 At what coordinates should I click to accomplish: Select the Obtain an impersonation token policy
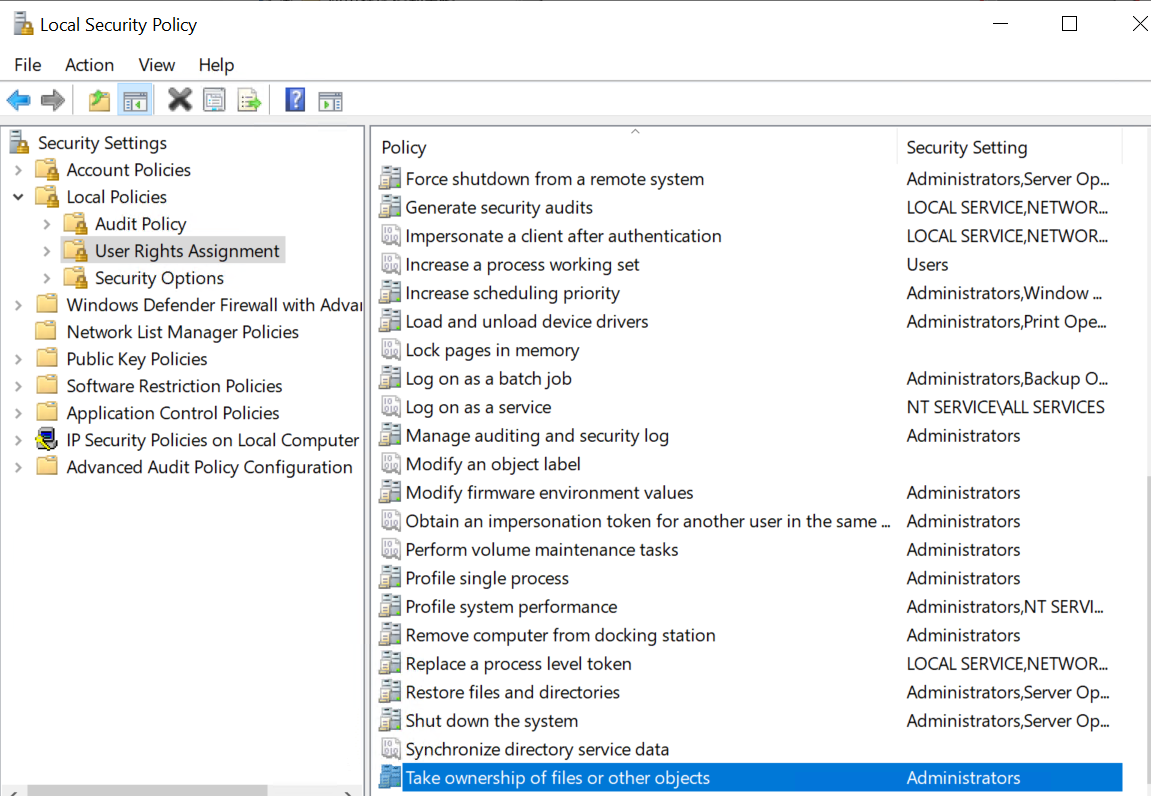(x=647, y=521)
